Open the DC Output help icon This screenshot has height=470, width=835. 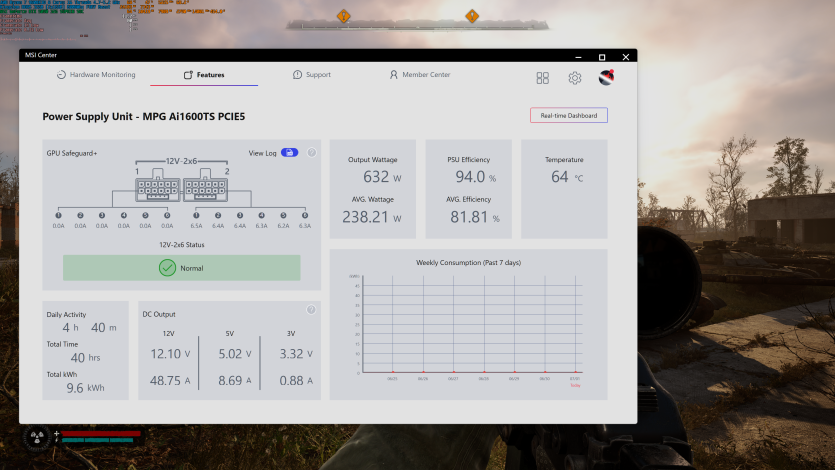[x=311, y=310]
